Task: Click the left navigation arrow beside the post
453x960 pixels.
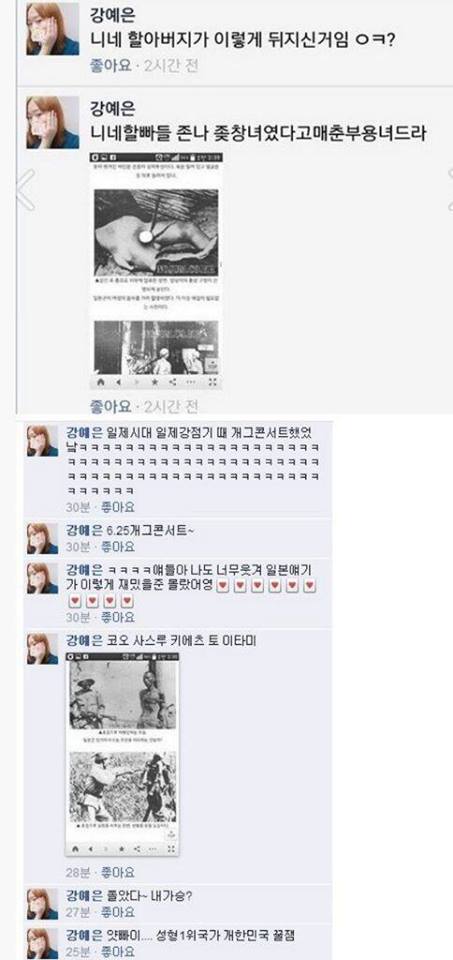Action: click(25, 190)
